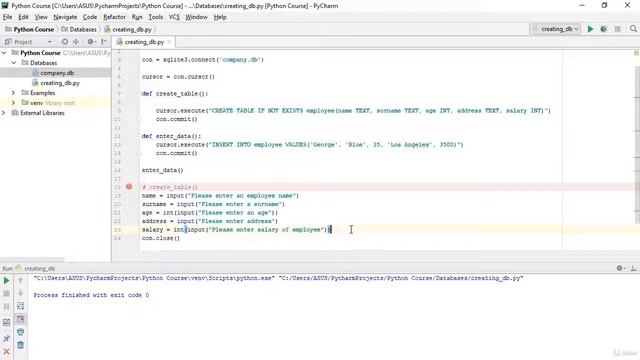This screenshot has height=360, width=640.
Task: Open the Help menu
Action: (x=220, y=17)
